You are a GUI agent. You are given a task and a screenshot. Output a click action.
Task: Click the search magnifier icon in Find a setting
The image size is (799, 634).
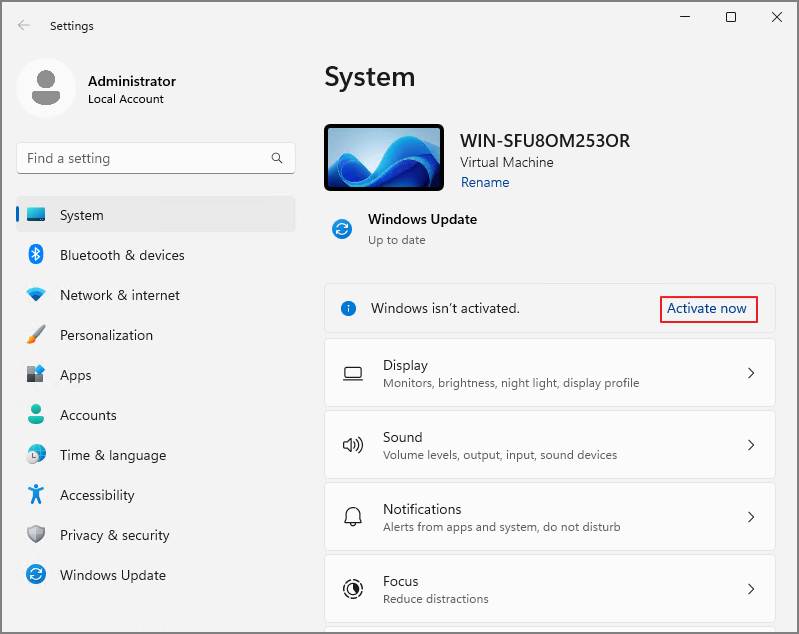pyautogui.click(x=277, y=158)
